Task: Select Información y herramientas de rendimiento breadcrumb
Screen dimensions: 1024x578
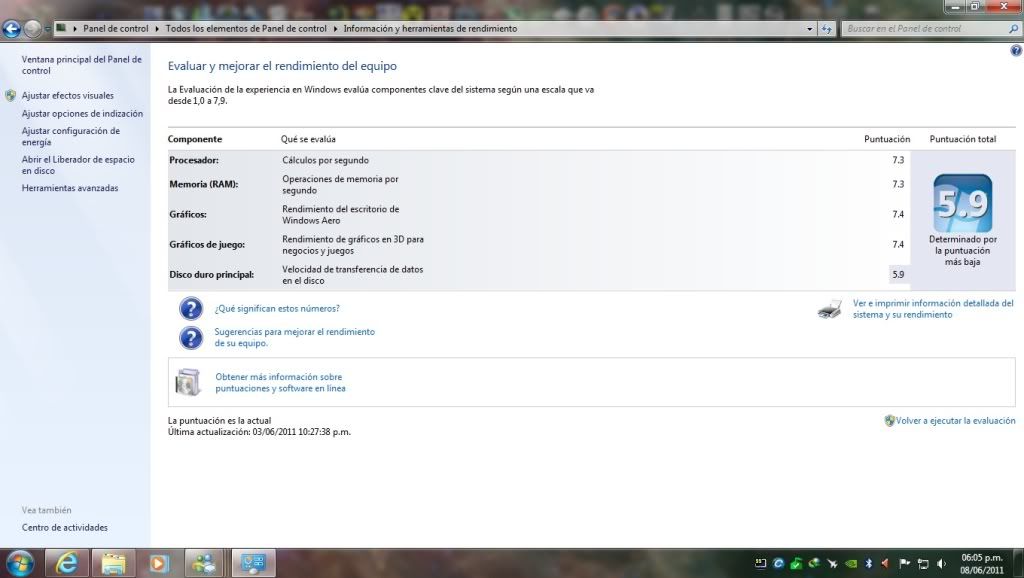Action: tap(430, 29)
